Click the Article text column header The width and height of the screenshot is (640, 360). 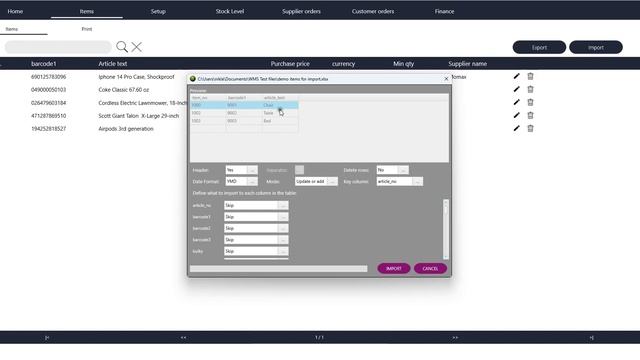click(x=113, y=64)
